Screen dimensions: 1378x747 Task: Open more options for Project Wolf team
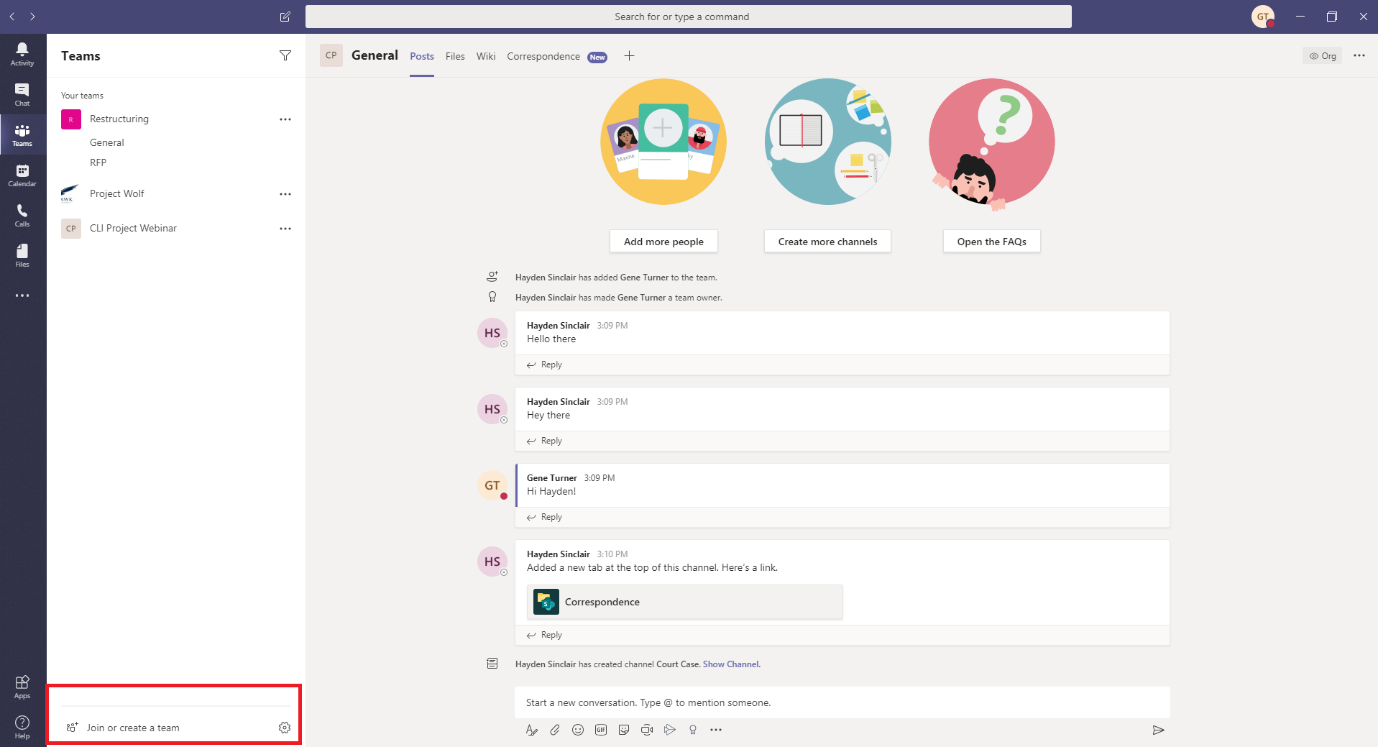tap(285, 194)
